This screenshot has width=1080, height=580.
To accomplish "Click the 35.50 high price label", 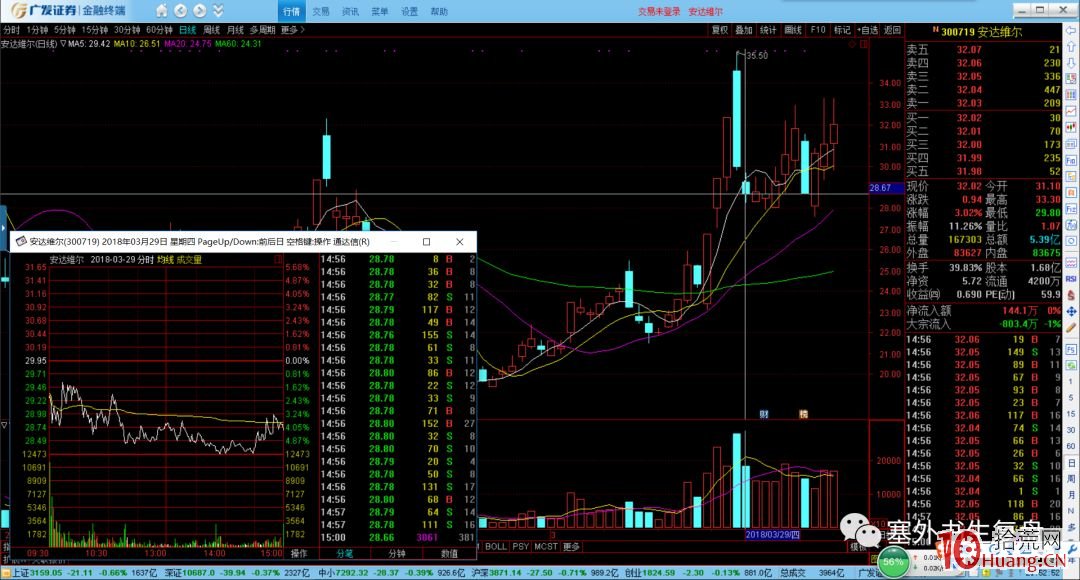I will click(757, 55).
